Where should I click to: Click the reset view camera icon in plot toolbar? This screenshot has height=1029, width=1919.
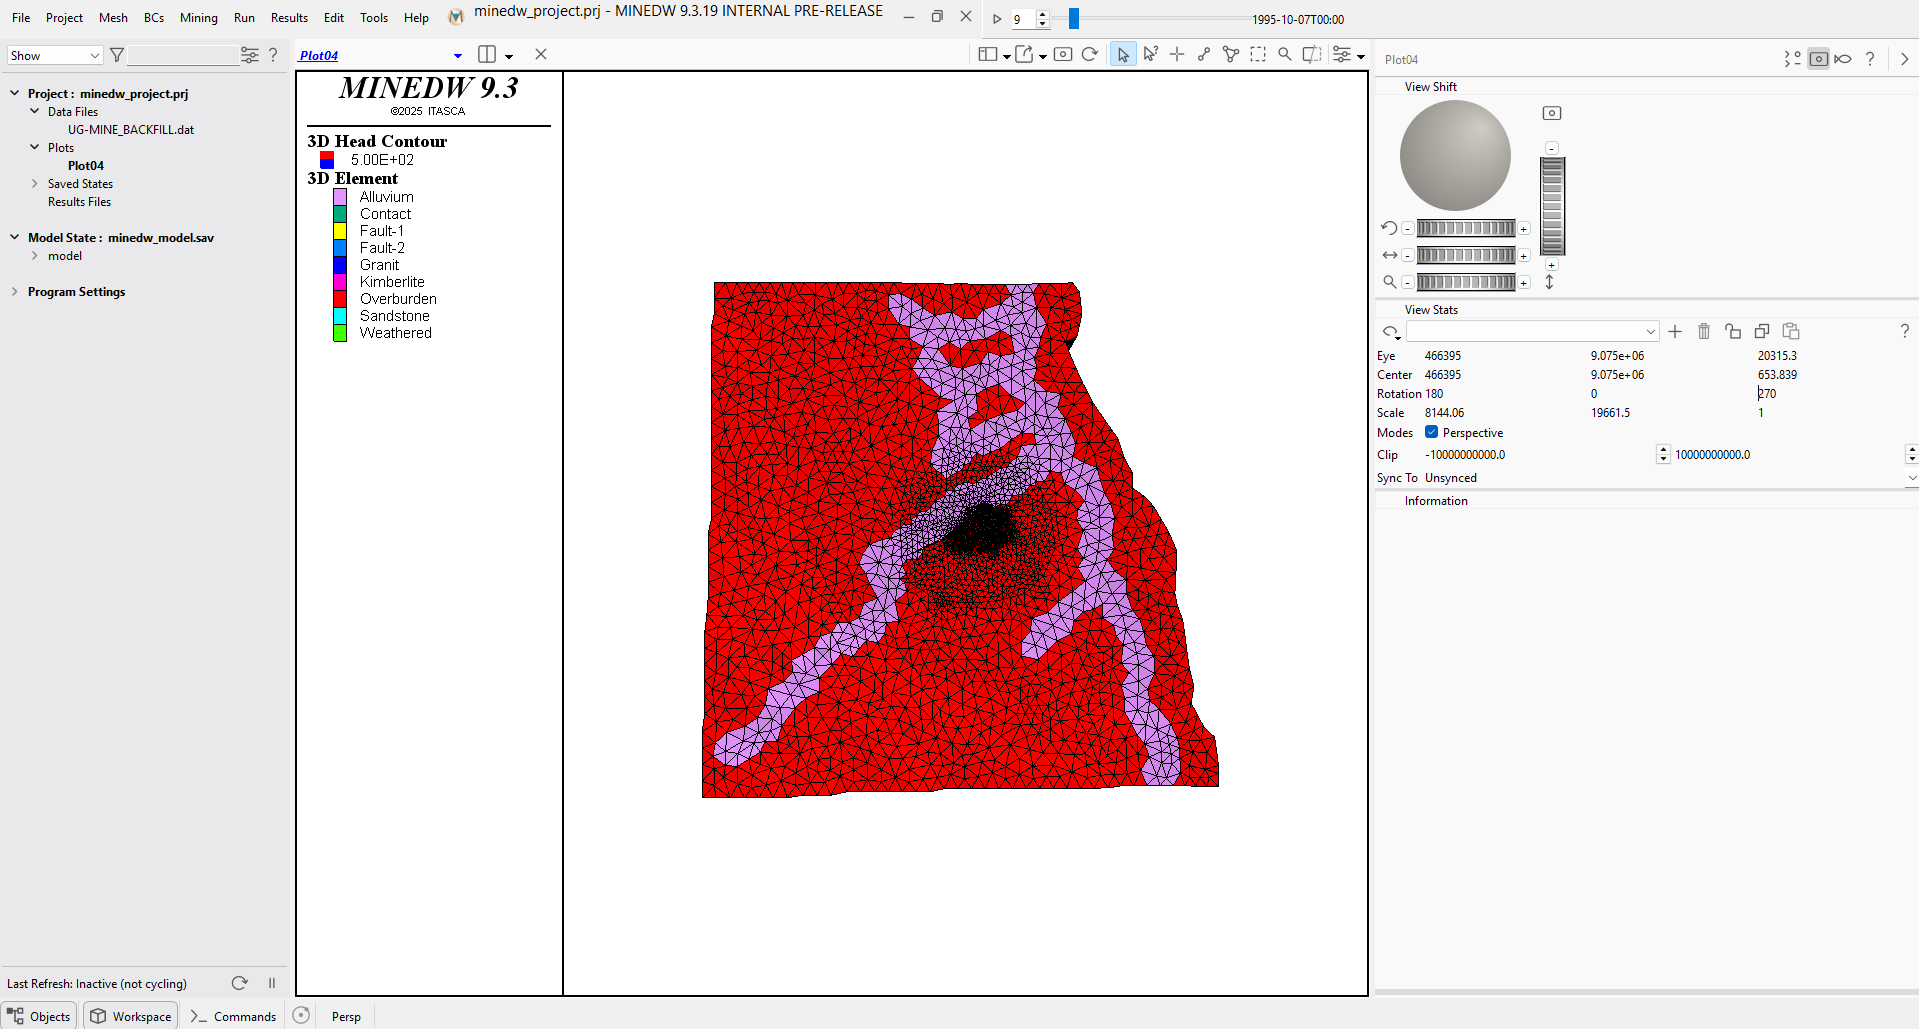pos(1063,55)
